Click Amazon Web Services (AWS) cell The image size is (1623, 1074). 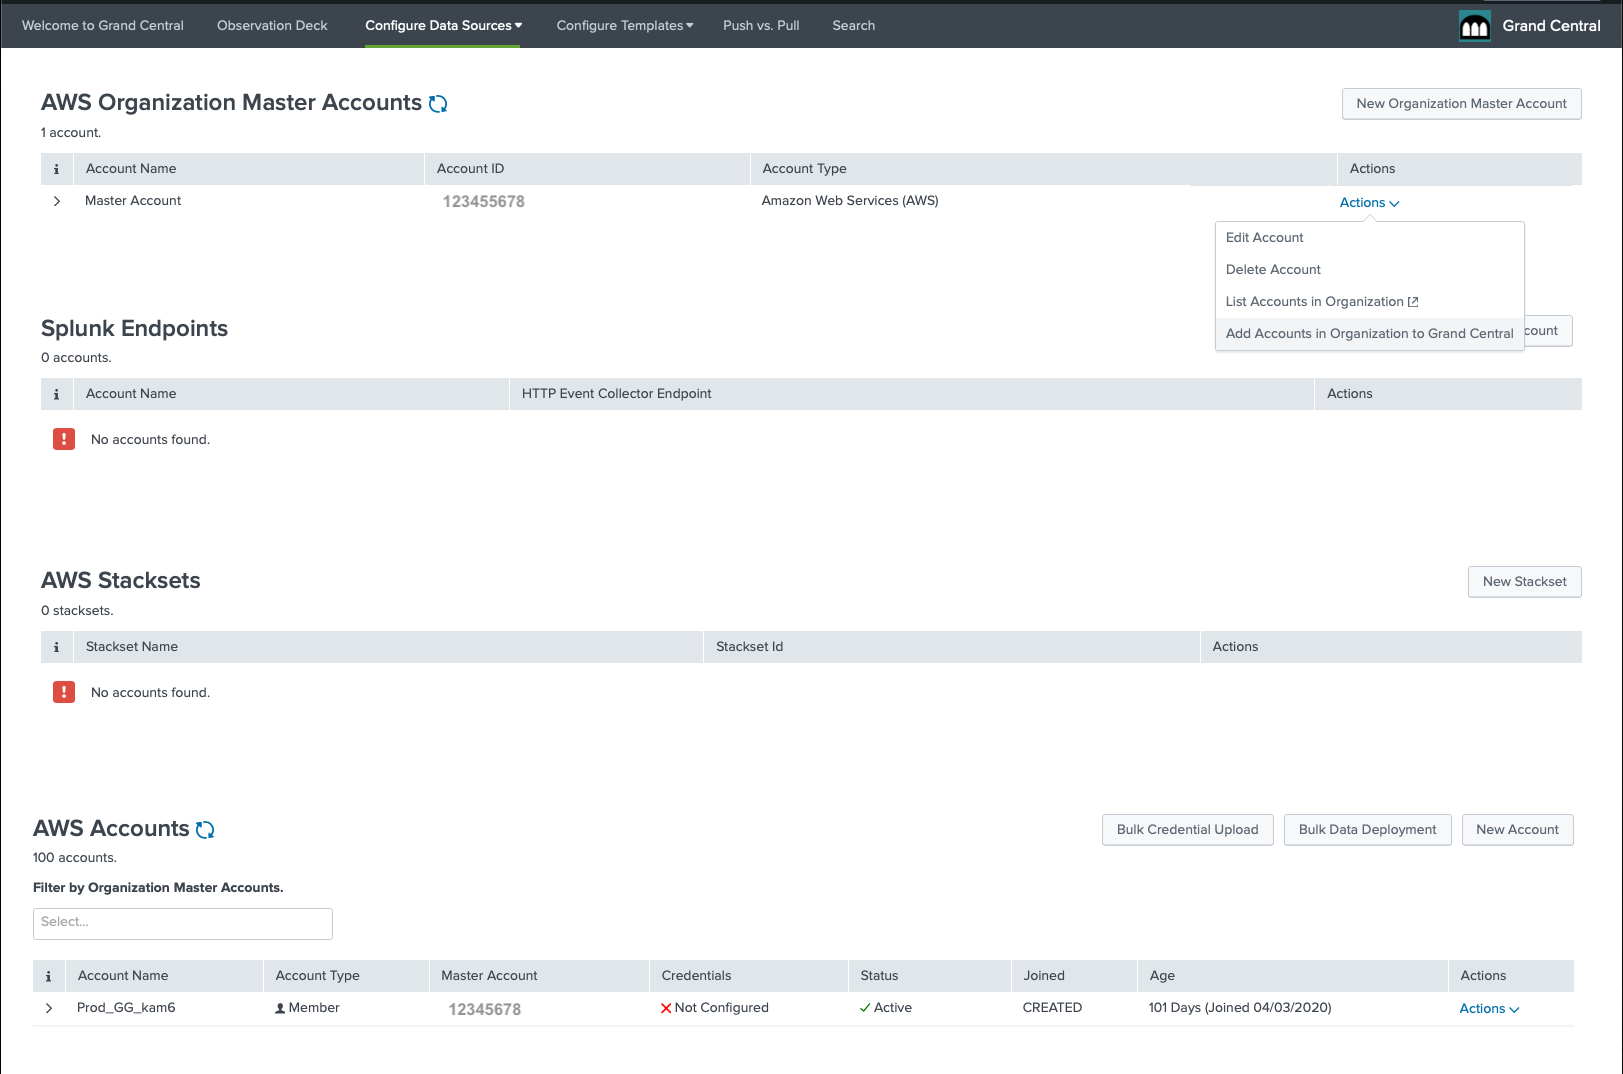click(x=850, y=201)
